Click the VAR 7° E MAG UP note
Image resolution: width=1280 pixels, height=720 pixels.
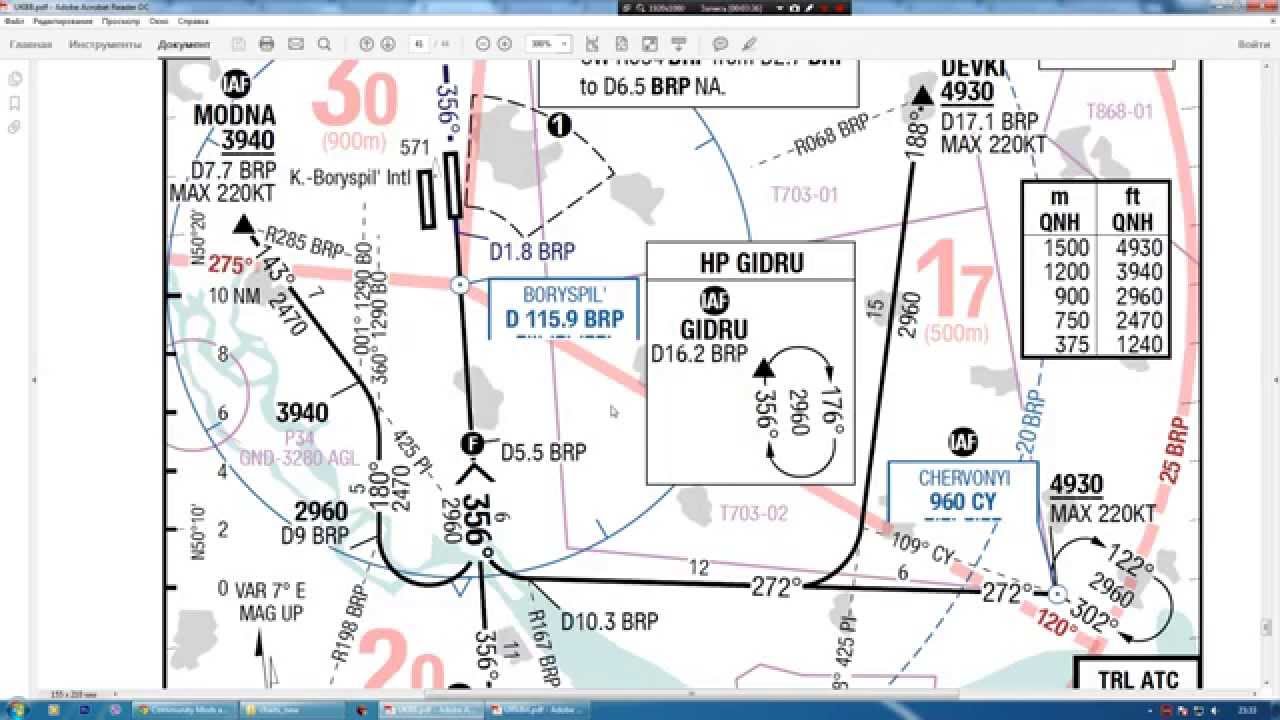270,601
